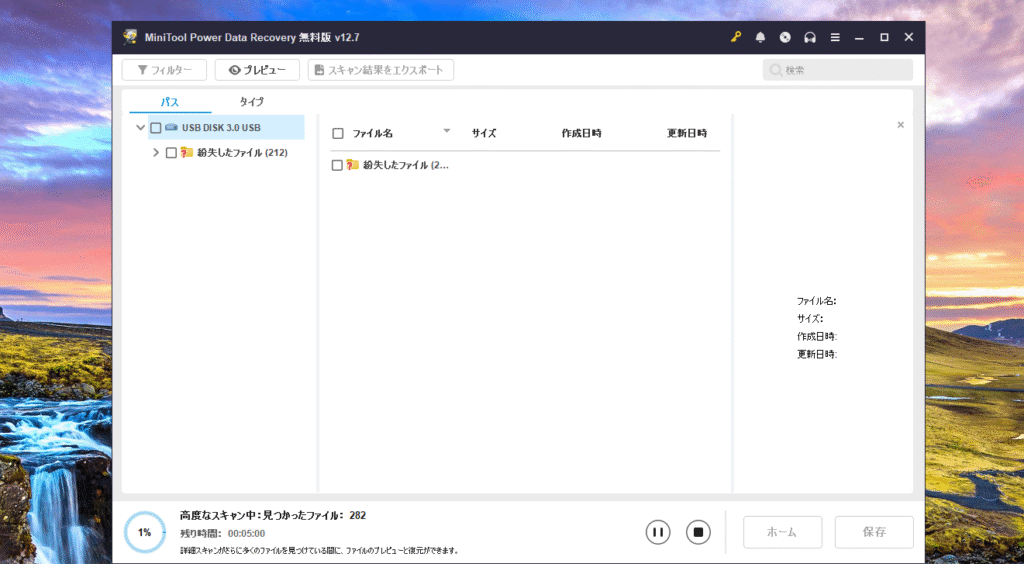The width and height of the screenshot is (1024, 564).
Task: Stop the running scan
Action: tap(698, 532)
